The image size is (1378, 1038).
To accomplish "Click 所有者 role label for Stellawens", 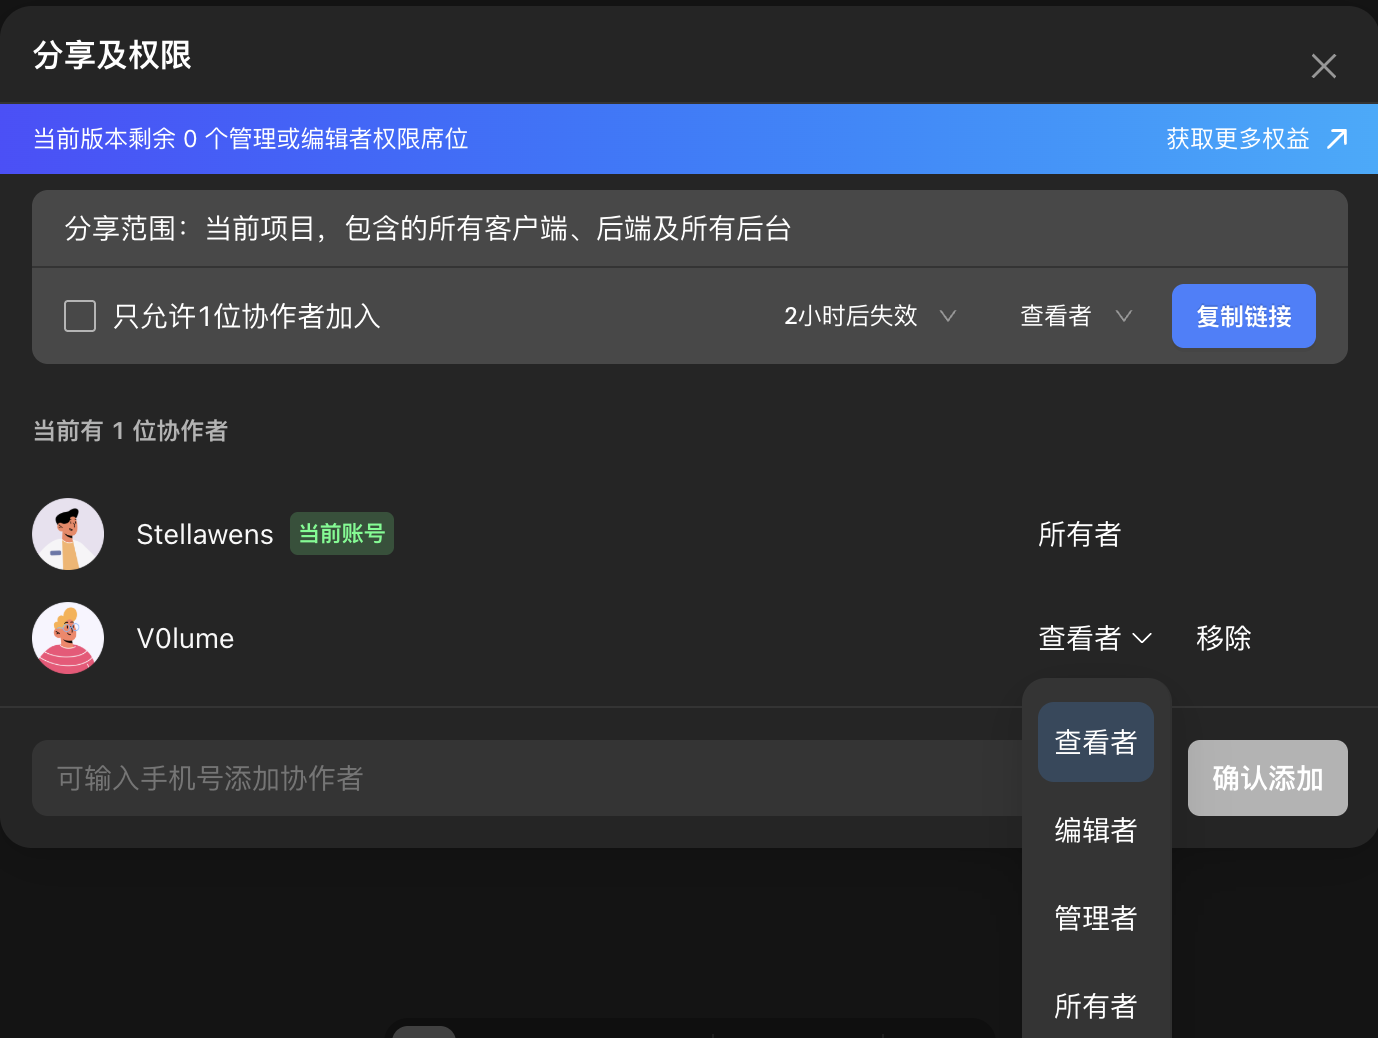I will [1079, 534].
